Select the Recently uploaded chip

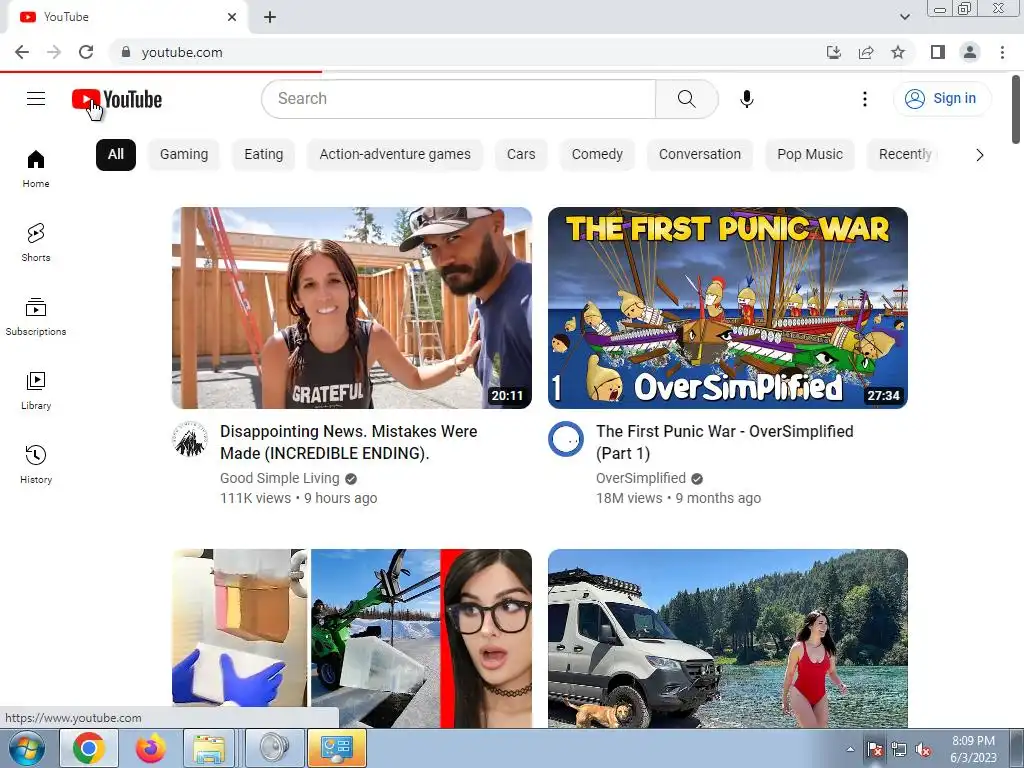pyautogui.click(x=904, y=155)
